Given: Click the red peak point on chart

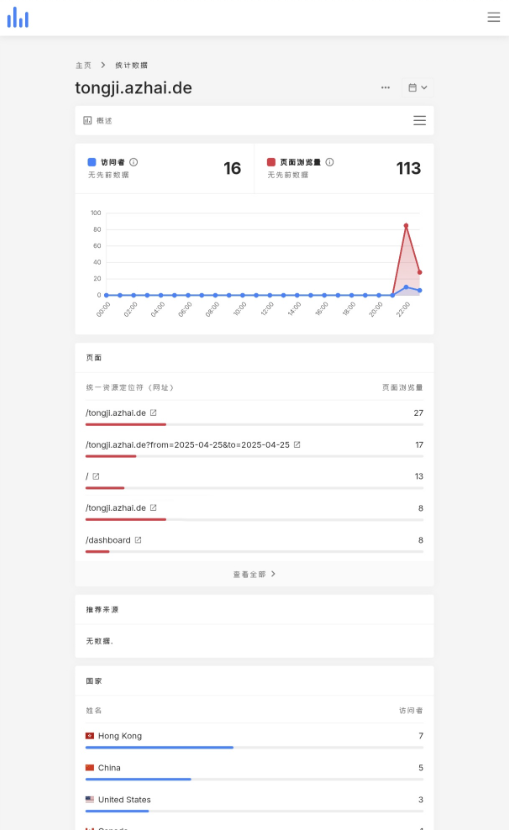Looking at the screenshot, I should [x=406, y=225].
